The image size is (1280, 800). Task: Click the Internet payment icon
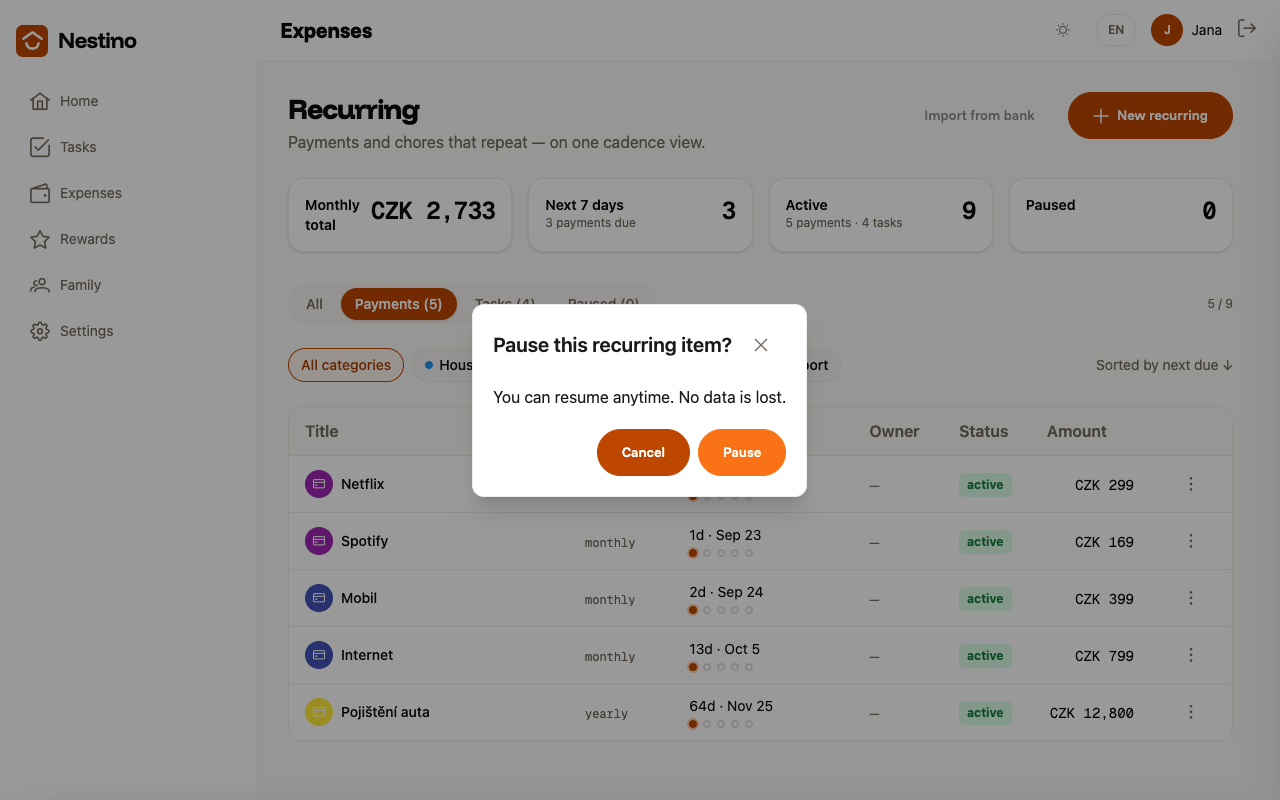[x=319, y=655]
